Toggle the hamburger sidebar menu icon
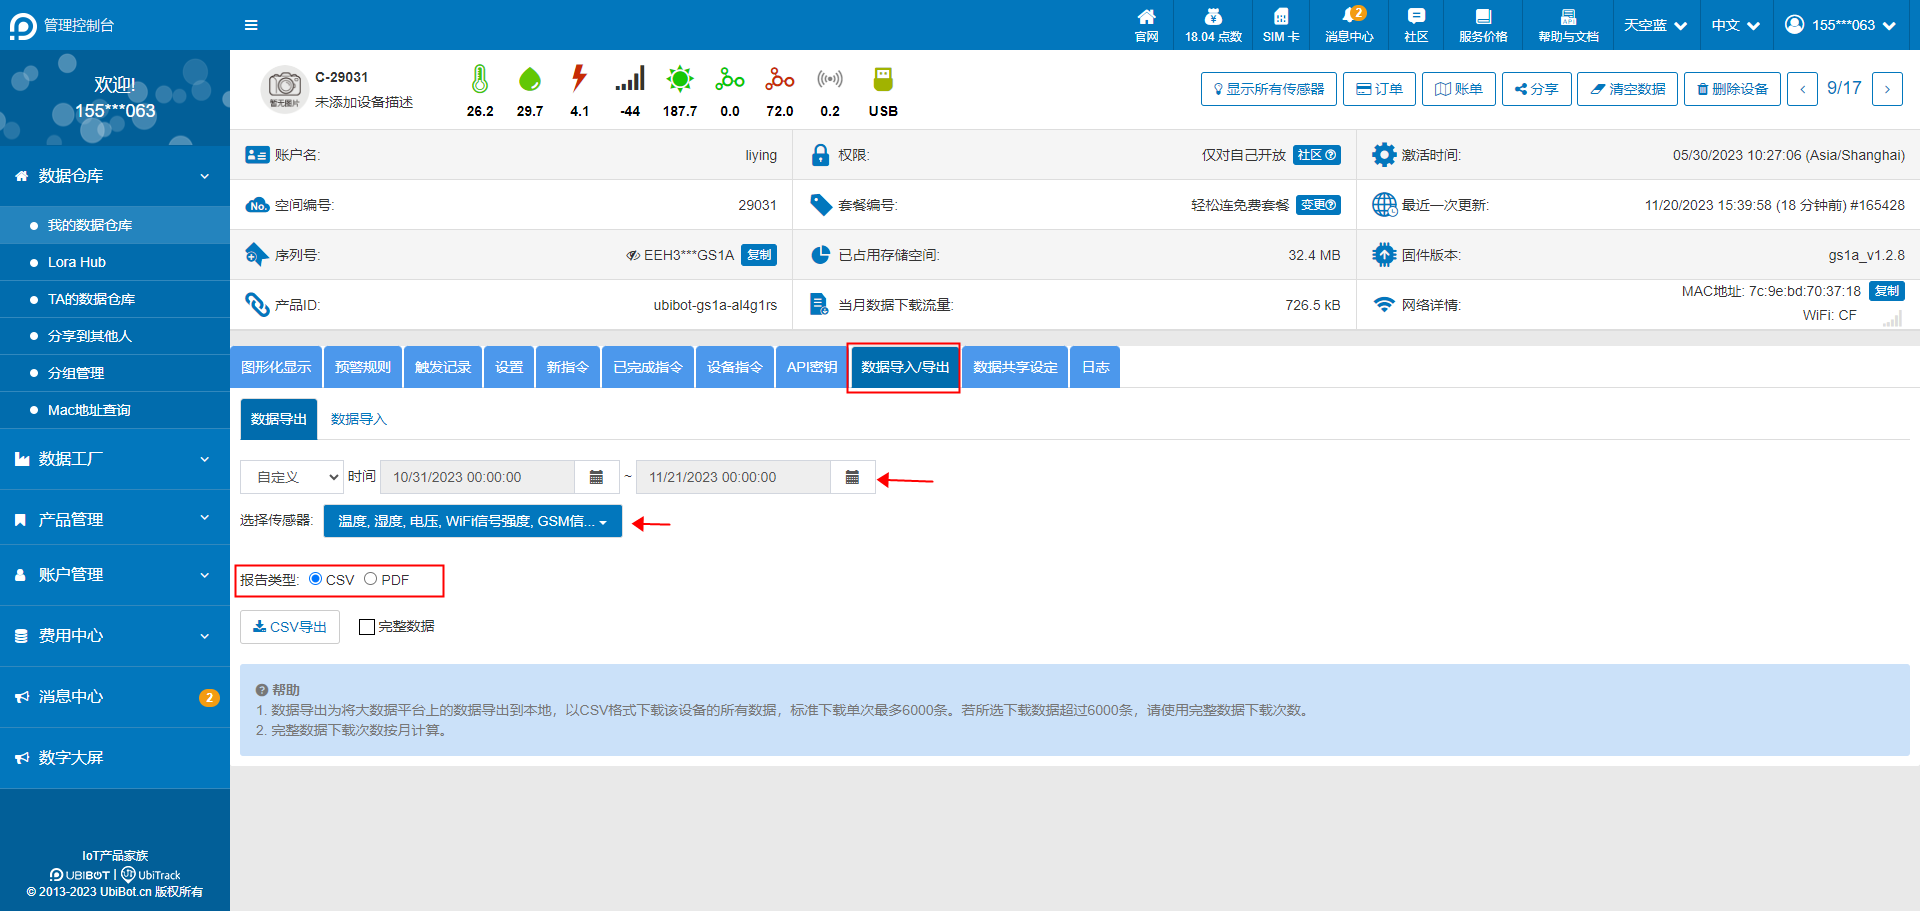This screenshot has width=1920, height=911. tap(251, 25)
